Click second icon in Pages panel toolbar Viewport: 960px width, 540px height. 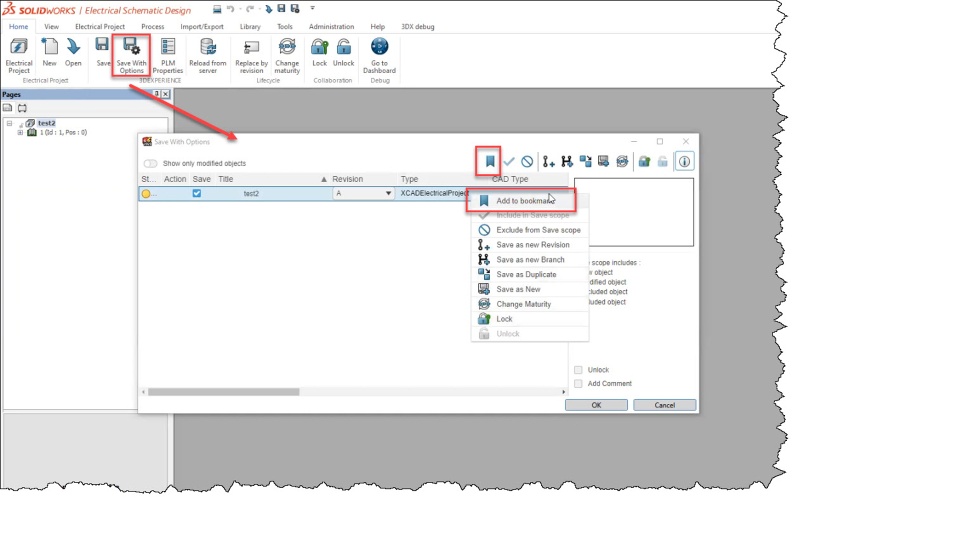(x=22, y=108)
